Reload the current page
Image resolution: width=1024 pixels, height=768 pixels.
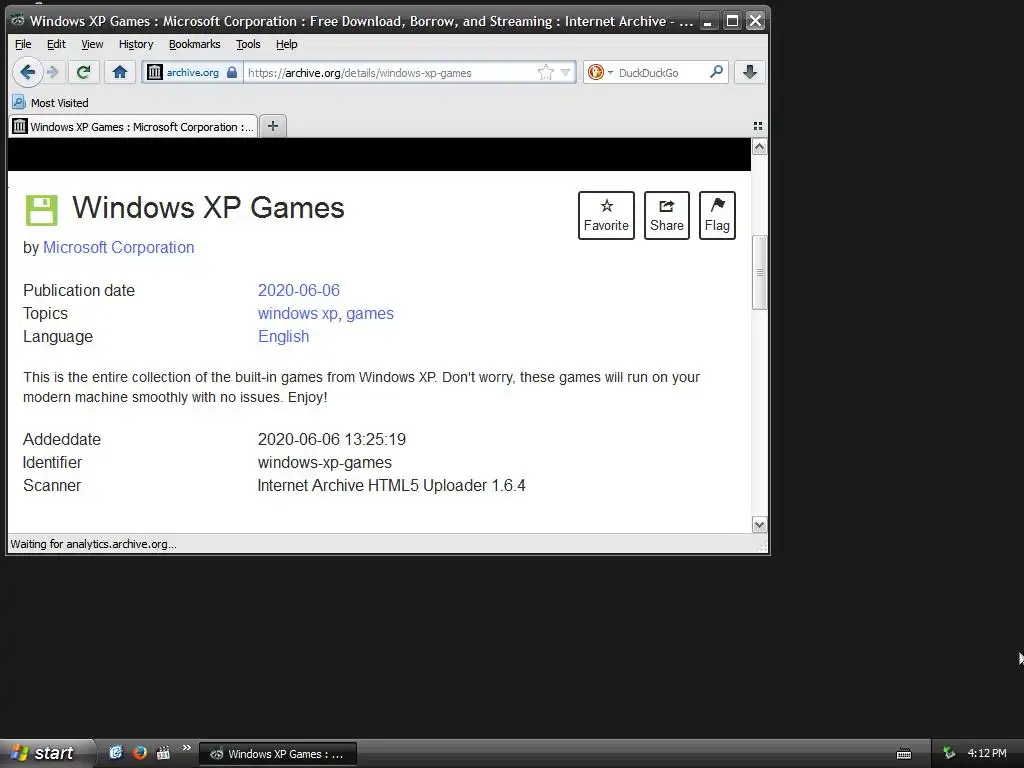tap(84, 72)
